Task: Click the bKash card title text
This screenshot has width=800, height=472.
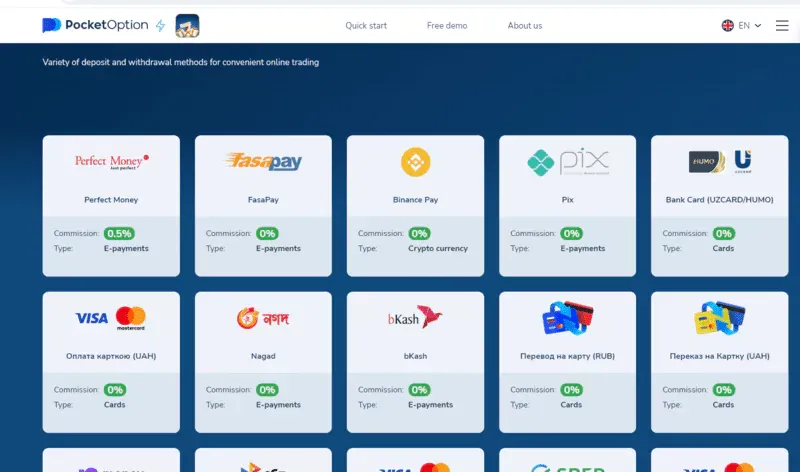Action: click(x=415, y=356)
